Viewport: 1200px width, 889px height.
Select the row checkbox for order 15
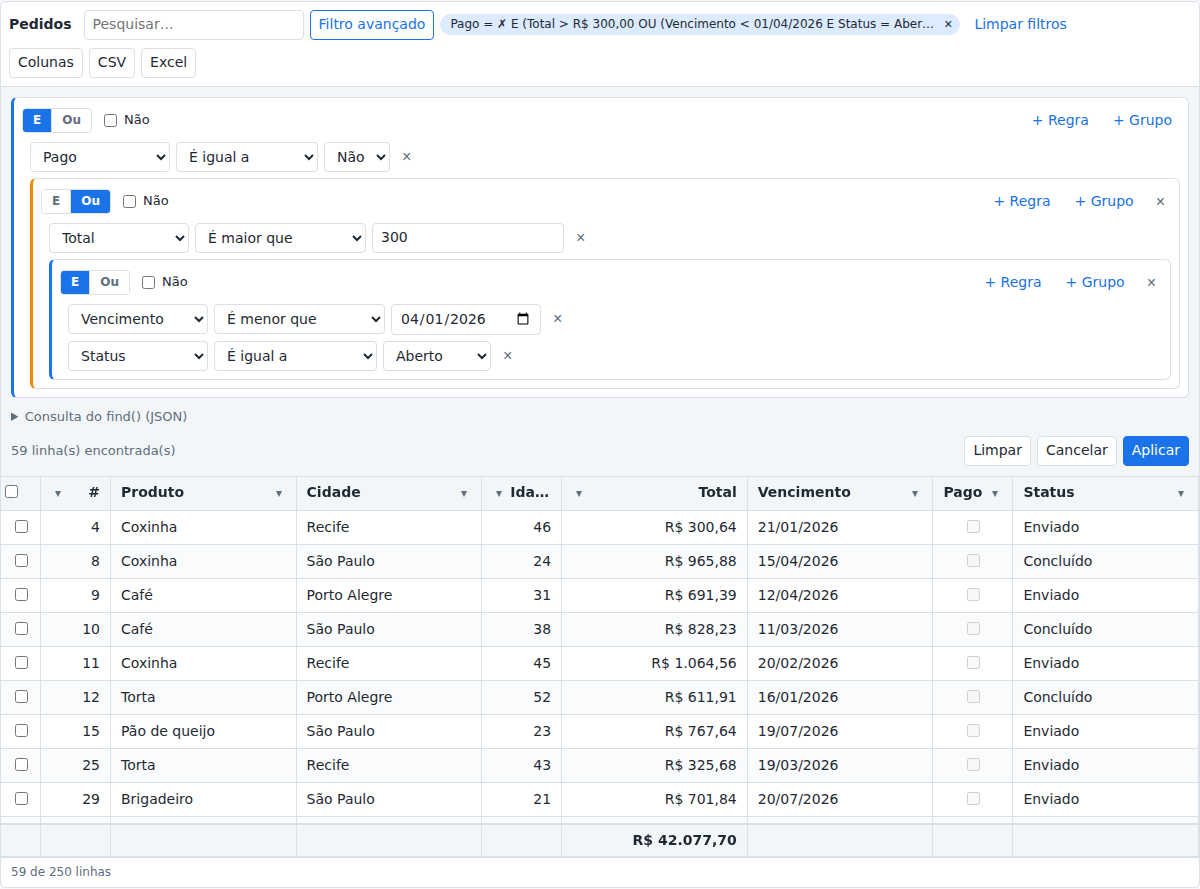(21, 731)
